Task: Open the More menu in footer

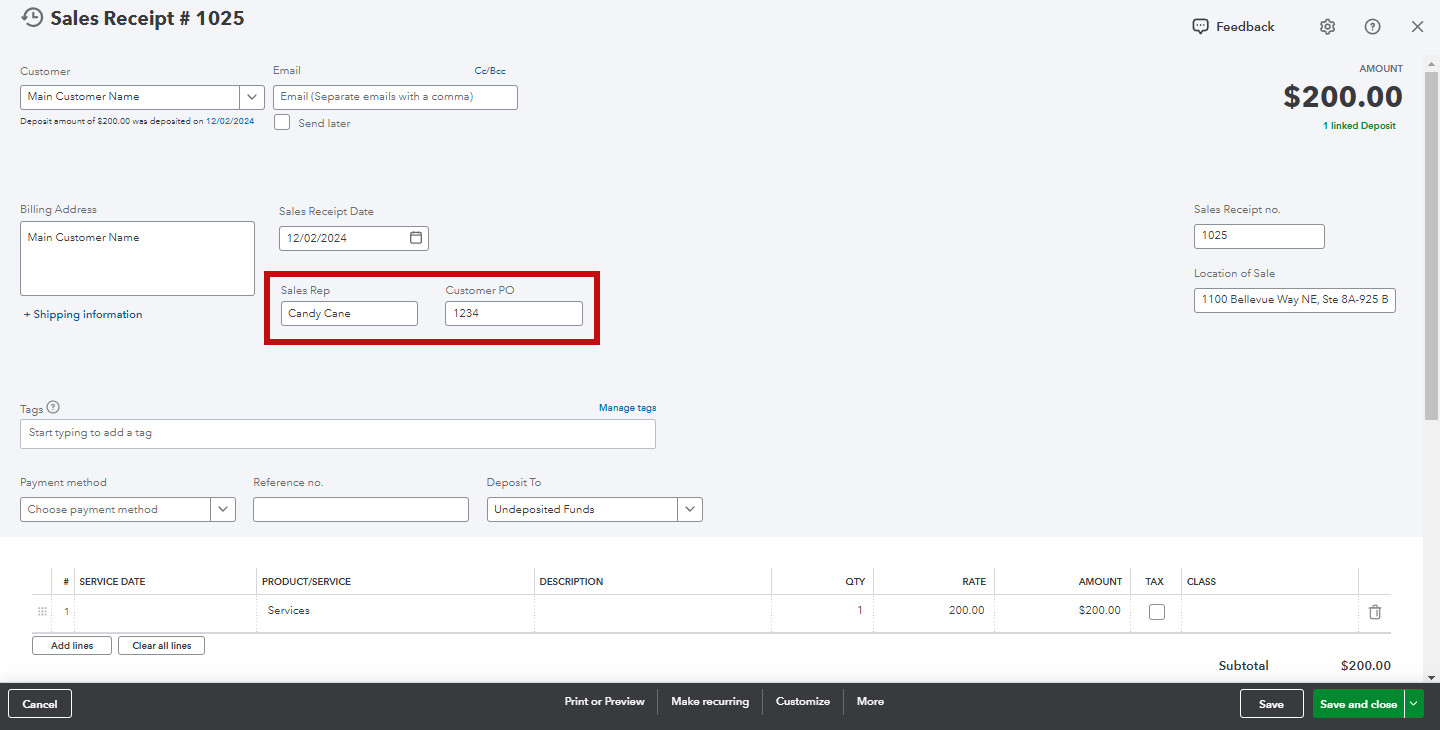Action: [870, 702]
